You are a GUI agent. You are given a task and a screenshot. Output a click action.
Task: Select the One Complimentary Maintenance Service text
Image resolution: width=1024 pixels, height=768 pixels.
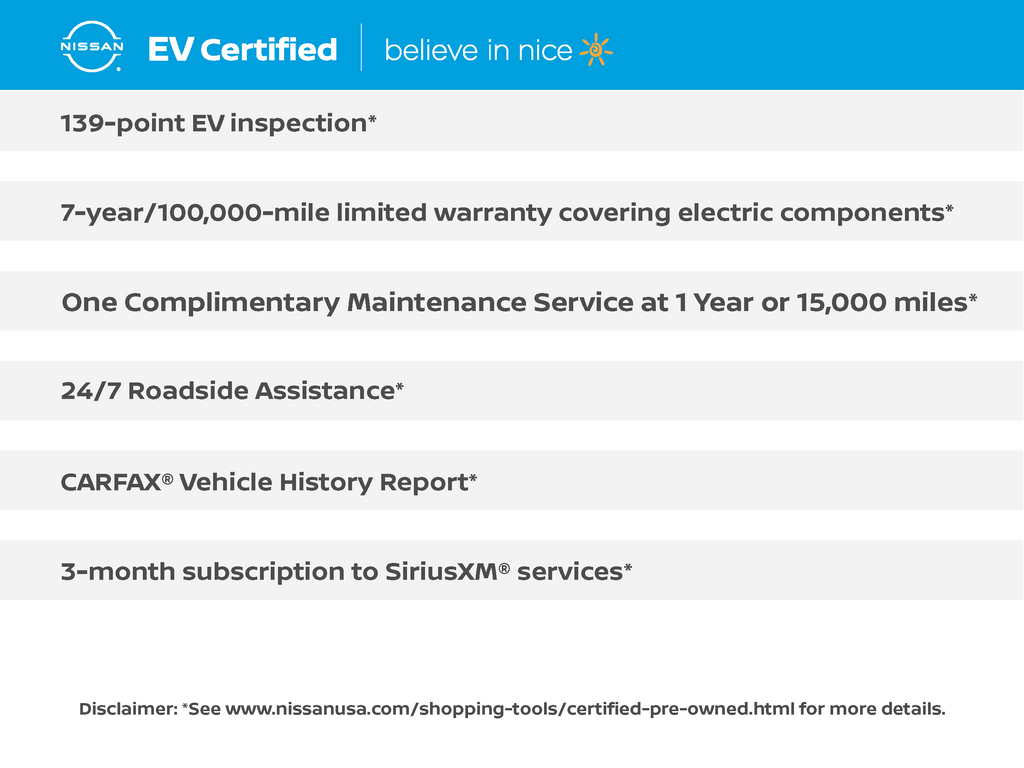[x=514, y=302]
